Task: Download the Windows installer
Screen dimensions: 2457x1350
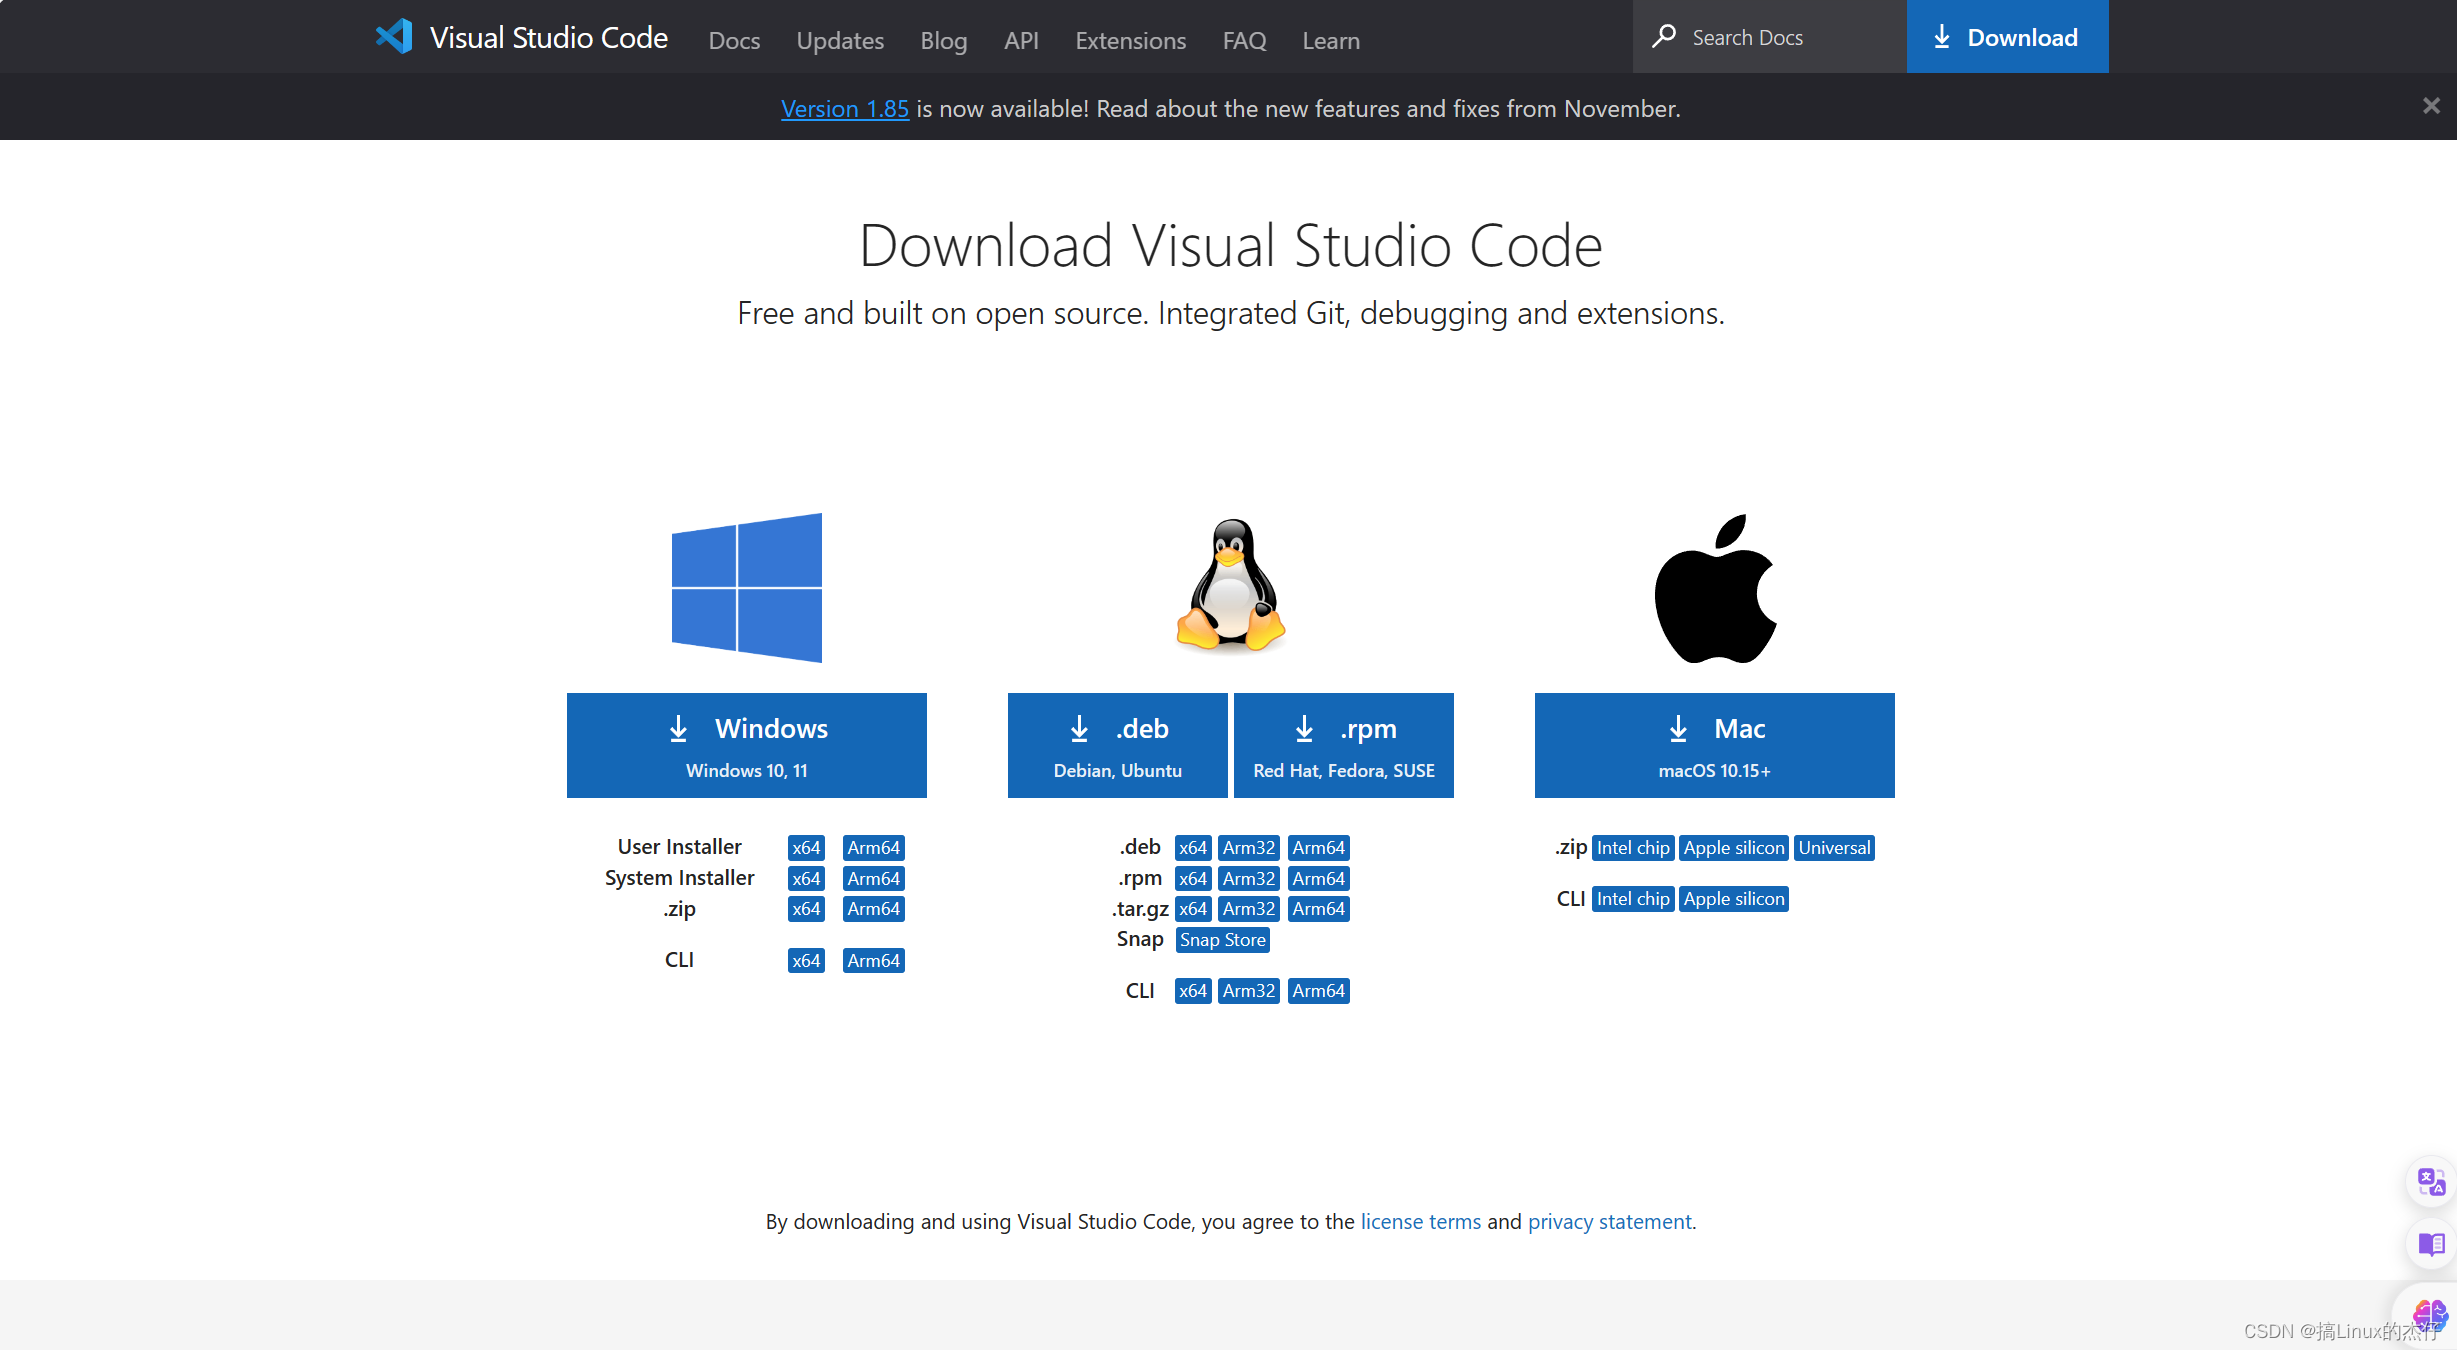Action: coord(746,745)
